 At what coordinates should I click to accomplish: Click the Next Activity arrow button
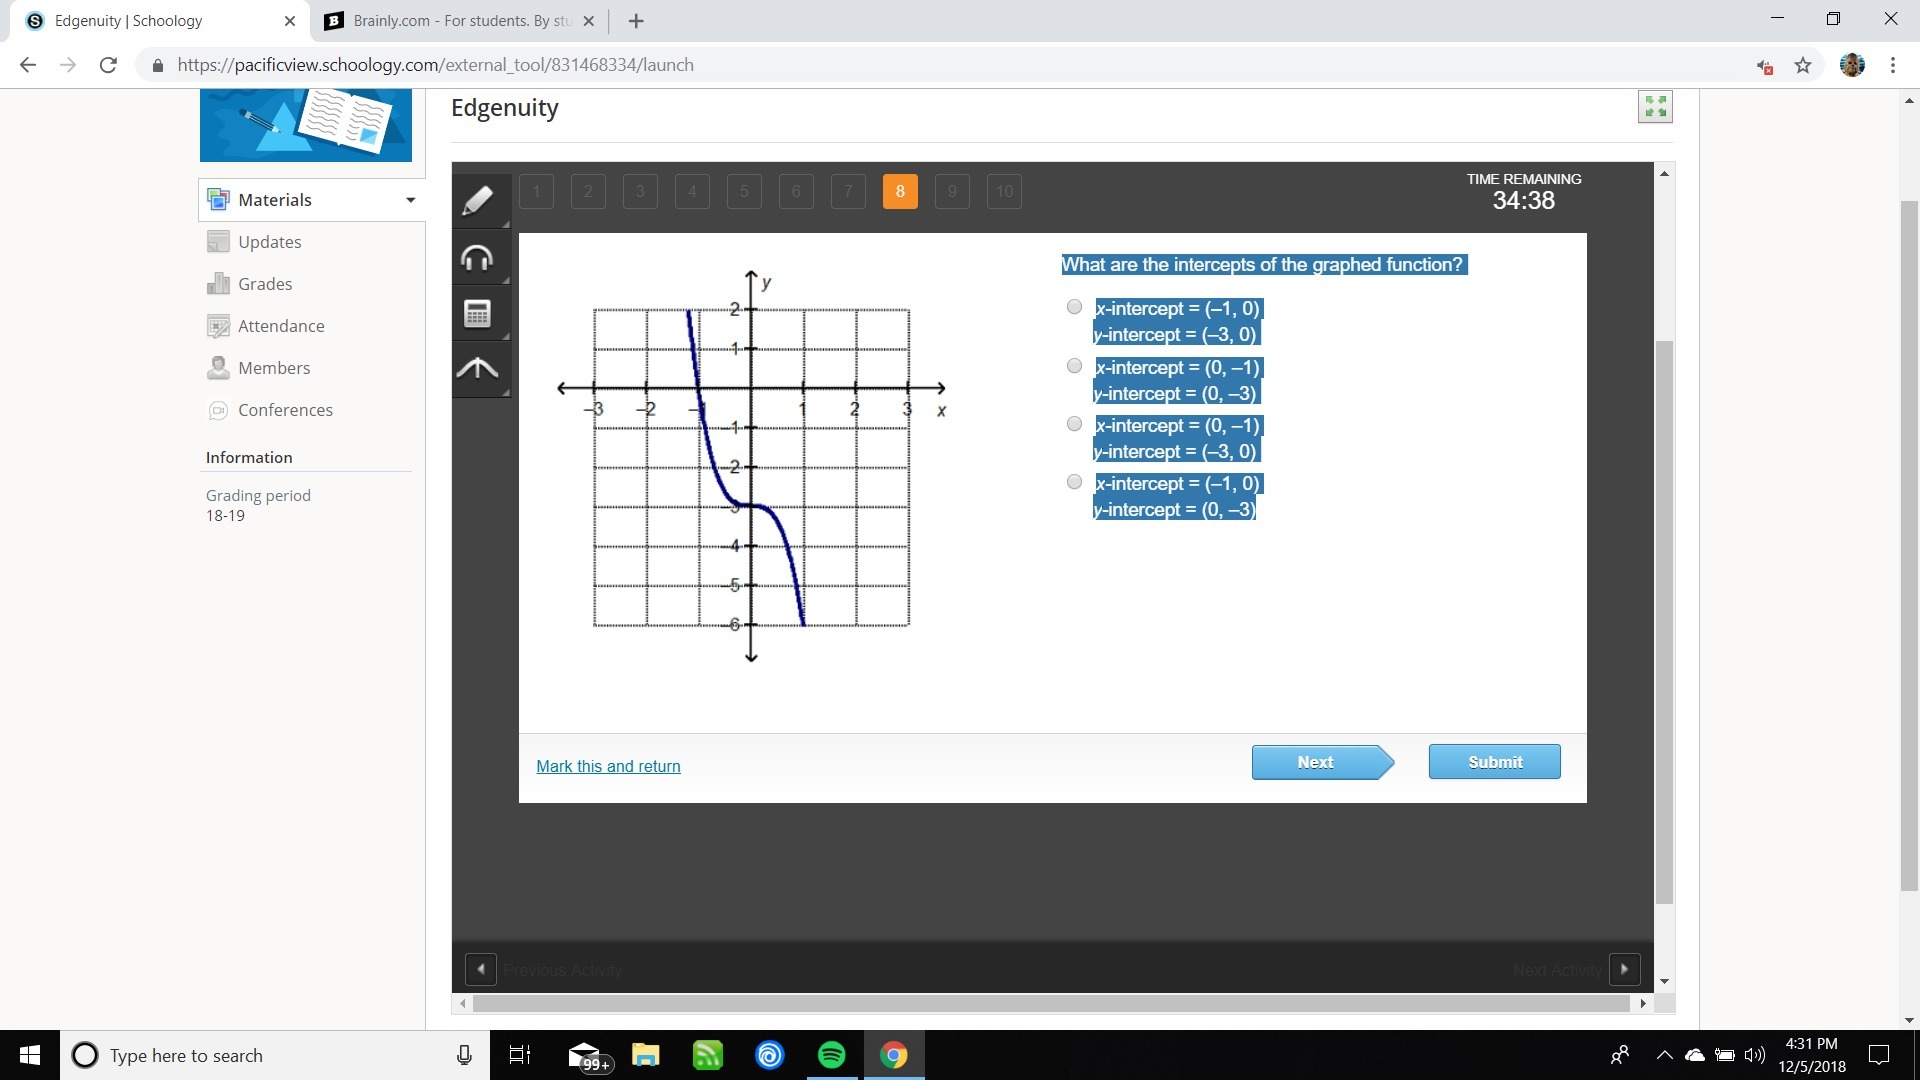point(1624,969)
